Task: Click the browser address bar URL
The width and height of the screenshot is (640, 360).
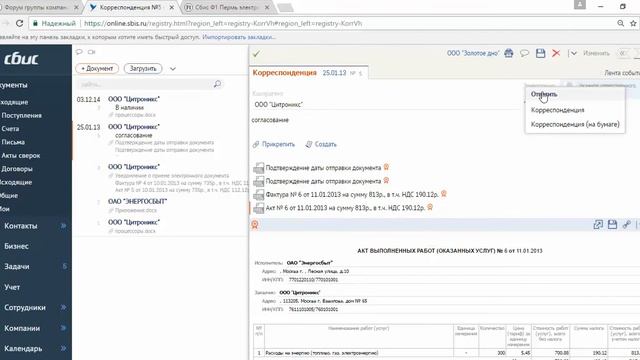Action: [223, 23]
